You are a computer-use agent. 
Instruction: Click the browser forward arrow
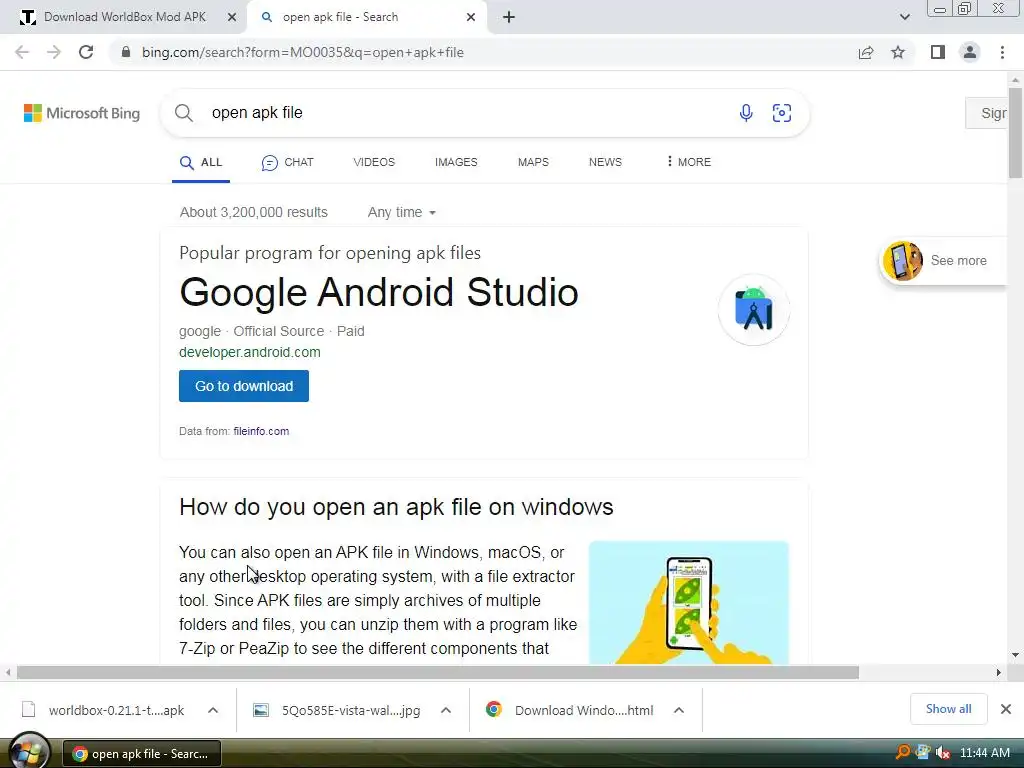(54, 52)
